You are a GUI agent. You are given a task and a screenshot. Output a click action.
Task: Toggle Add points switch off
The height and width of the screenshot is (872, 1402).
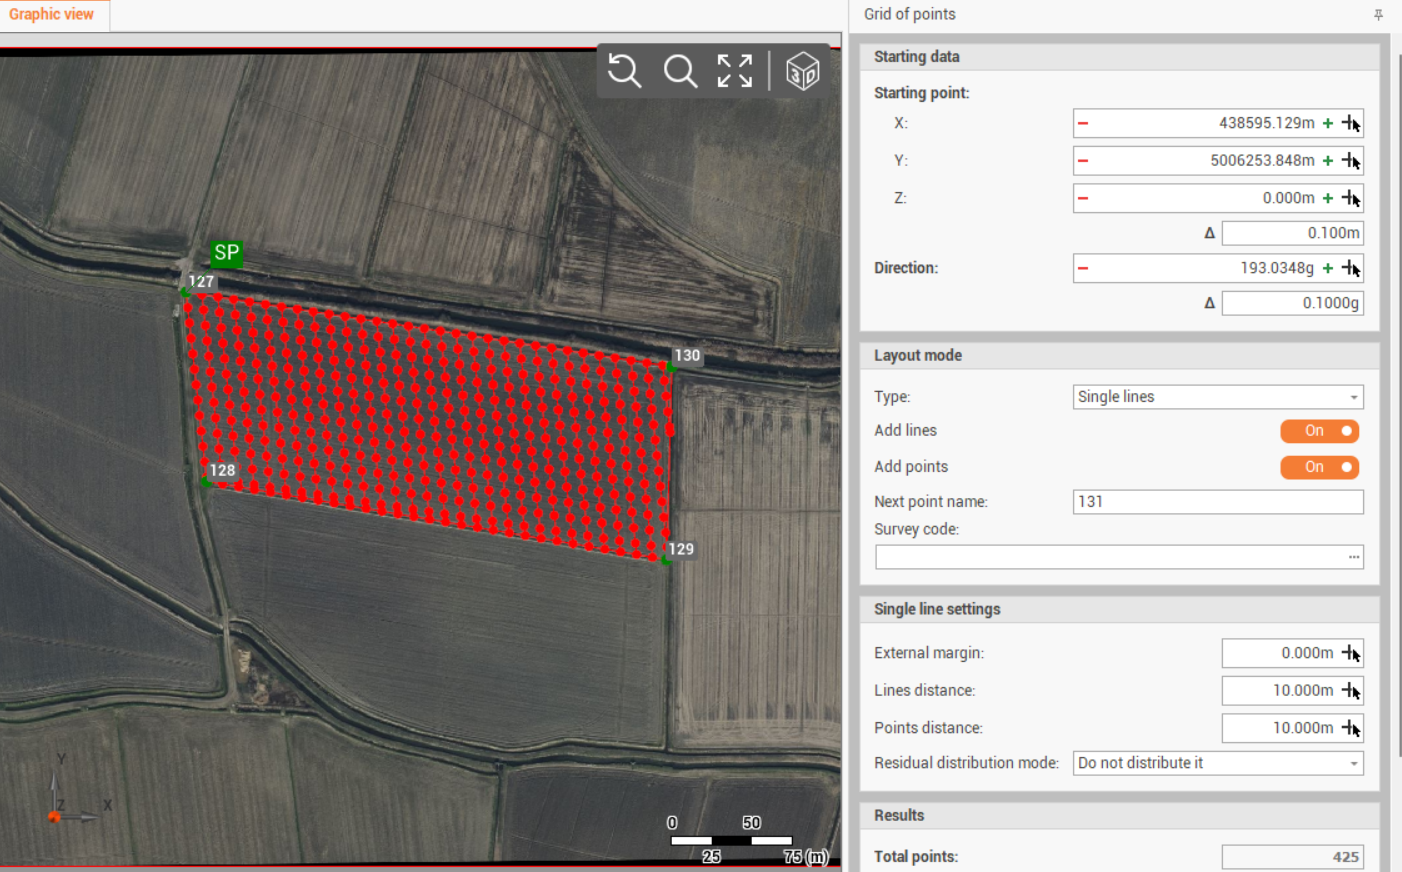pos(1319,467)
